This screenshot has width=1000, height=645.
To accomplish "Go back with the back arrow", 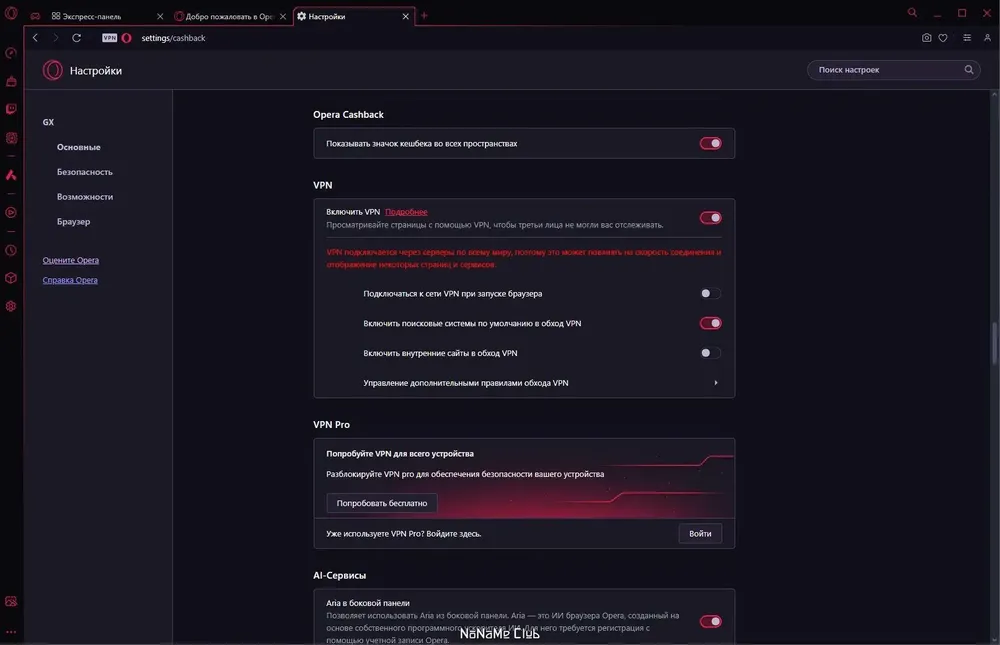I will (36, 38).
